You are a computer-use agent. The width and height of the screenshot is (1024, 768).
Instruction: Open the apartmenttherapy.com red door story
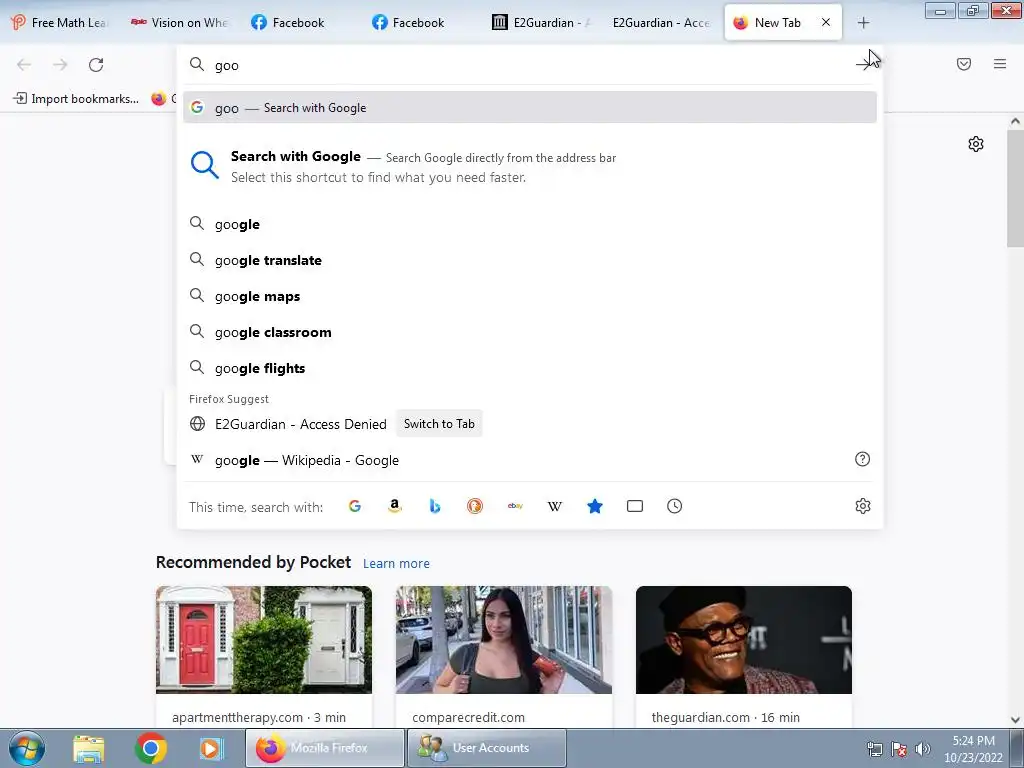click(x=264, y=640)
